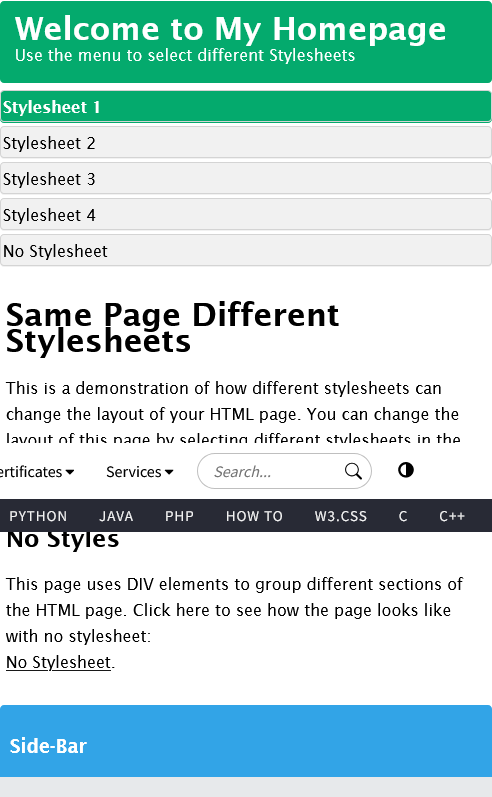Click the search magnifier icon

[x=353, y=471]
